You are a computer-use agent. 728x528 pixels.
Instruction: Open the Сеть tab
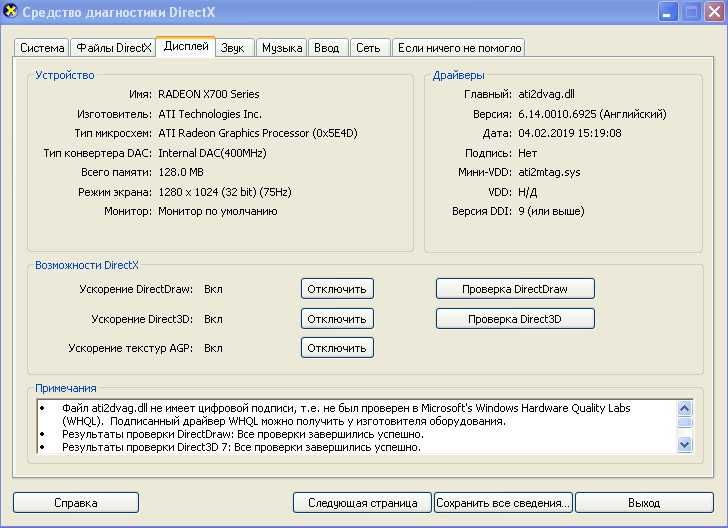[370, 48]
